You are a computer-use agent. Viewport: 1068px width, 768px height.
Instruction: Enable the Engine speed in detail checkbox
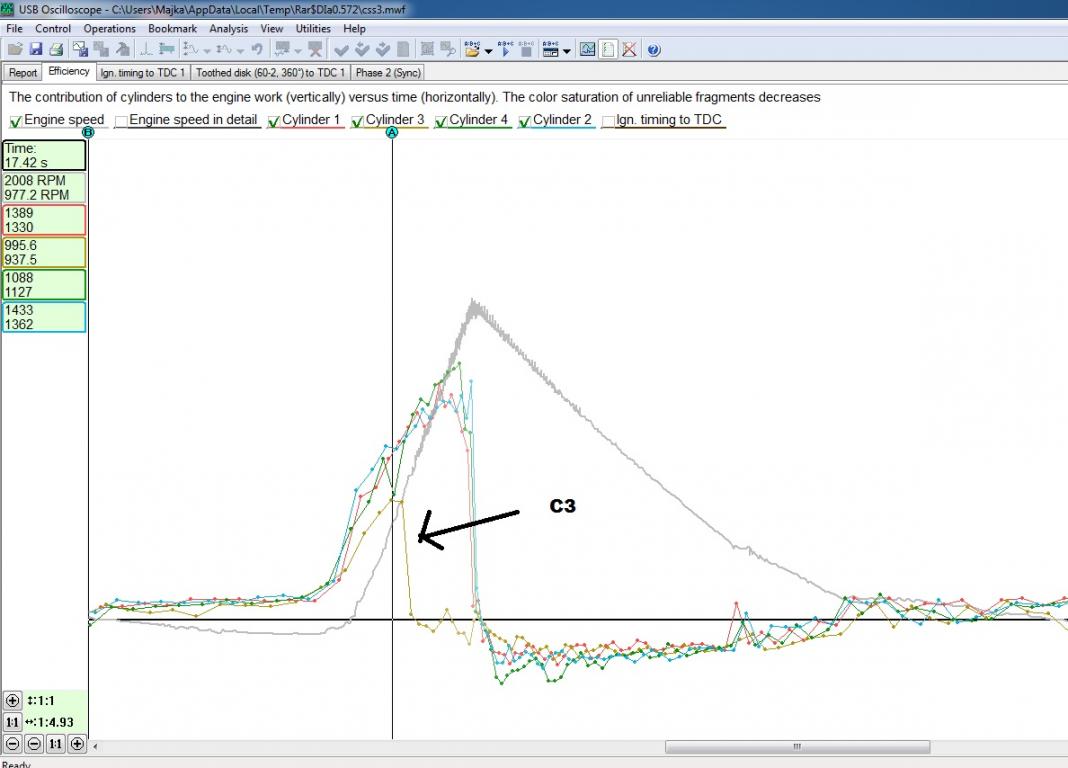tap(121, 121)
